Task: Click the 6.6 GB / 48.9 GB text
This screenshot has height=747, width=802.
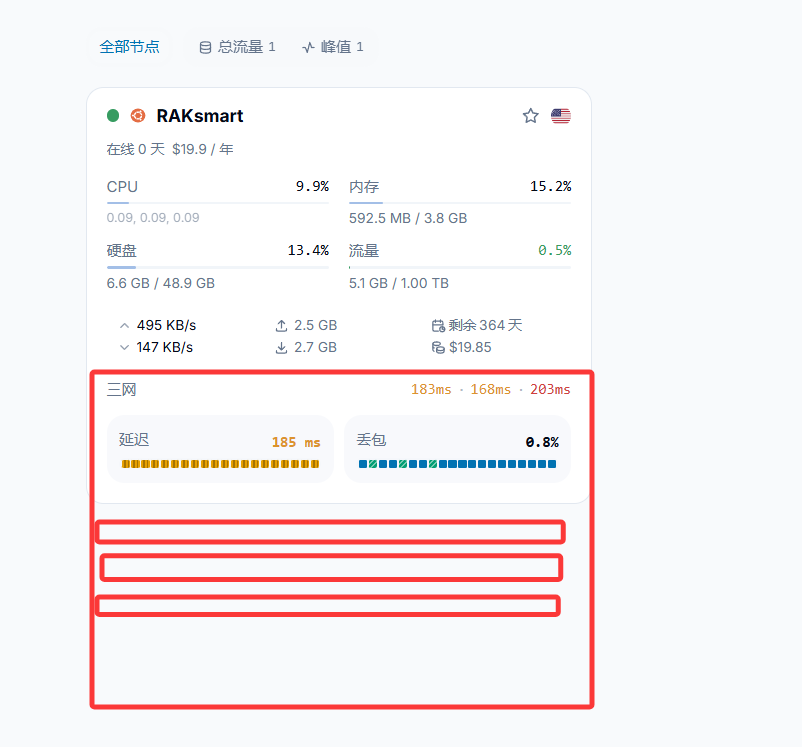Action: [161, 283]
